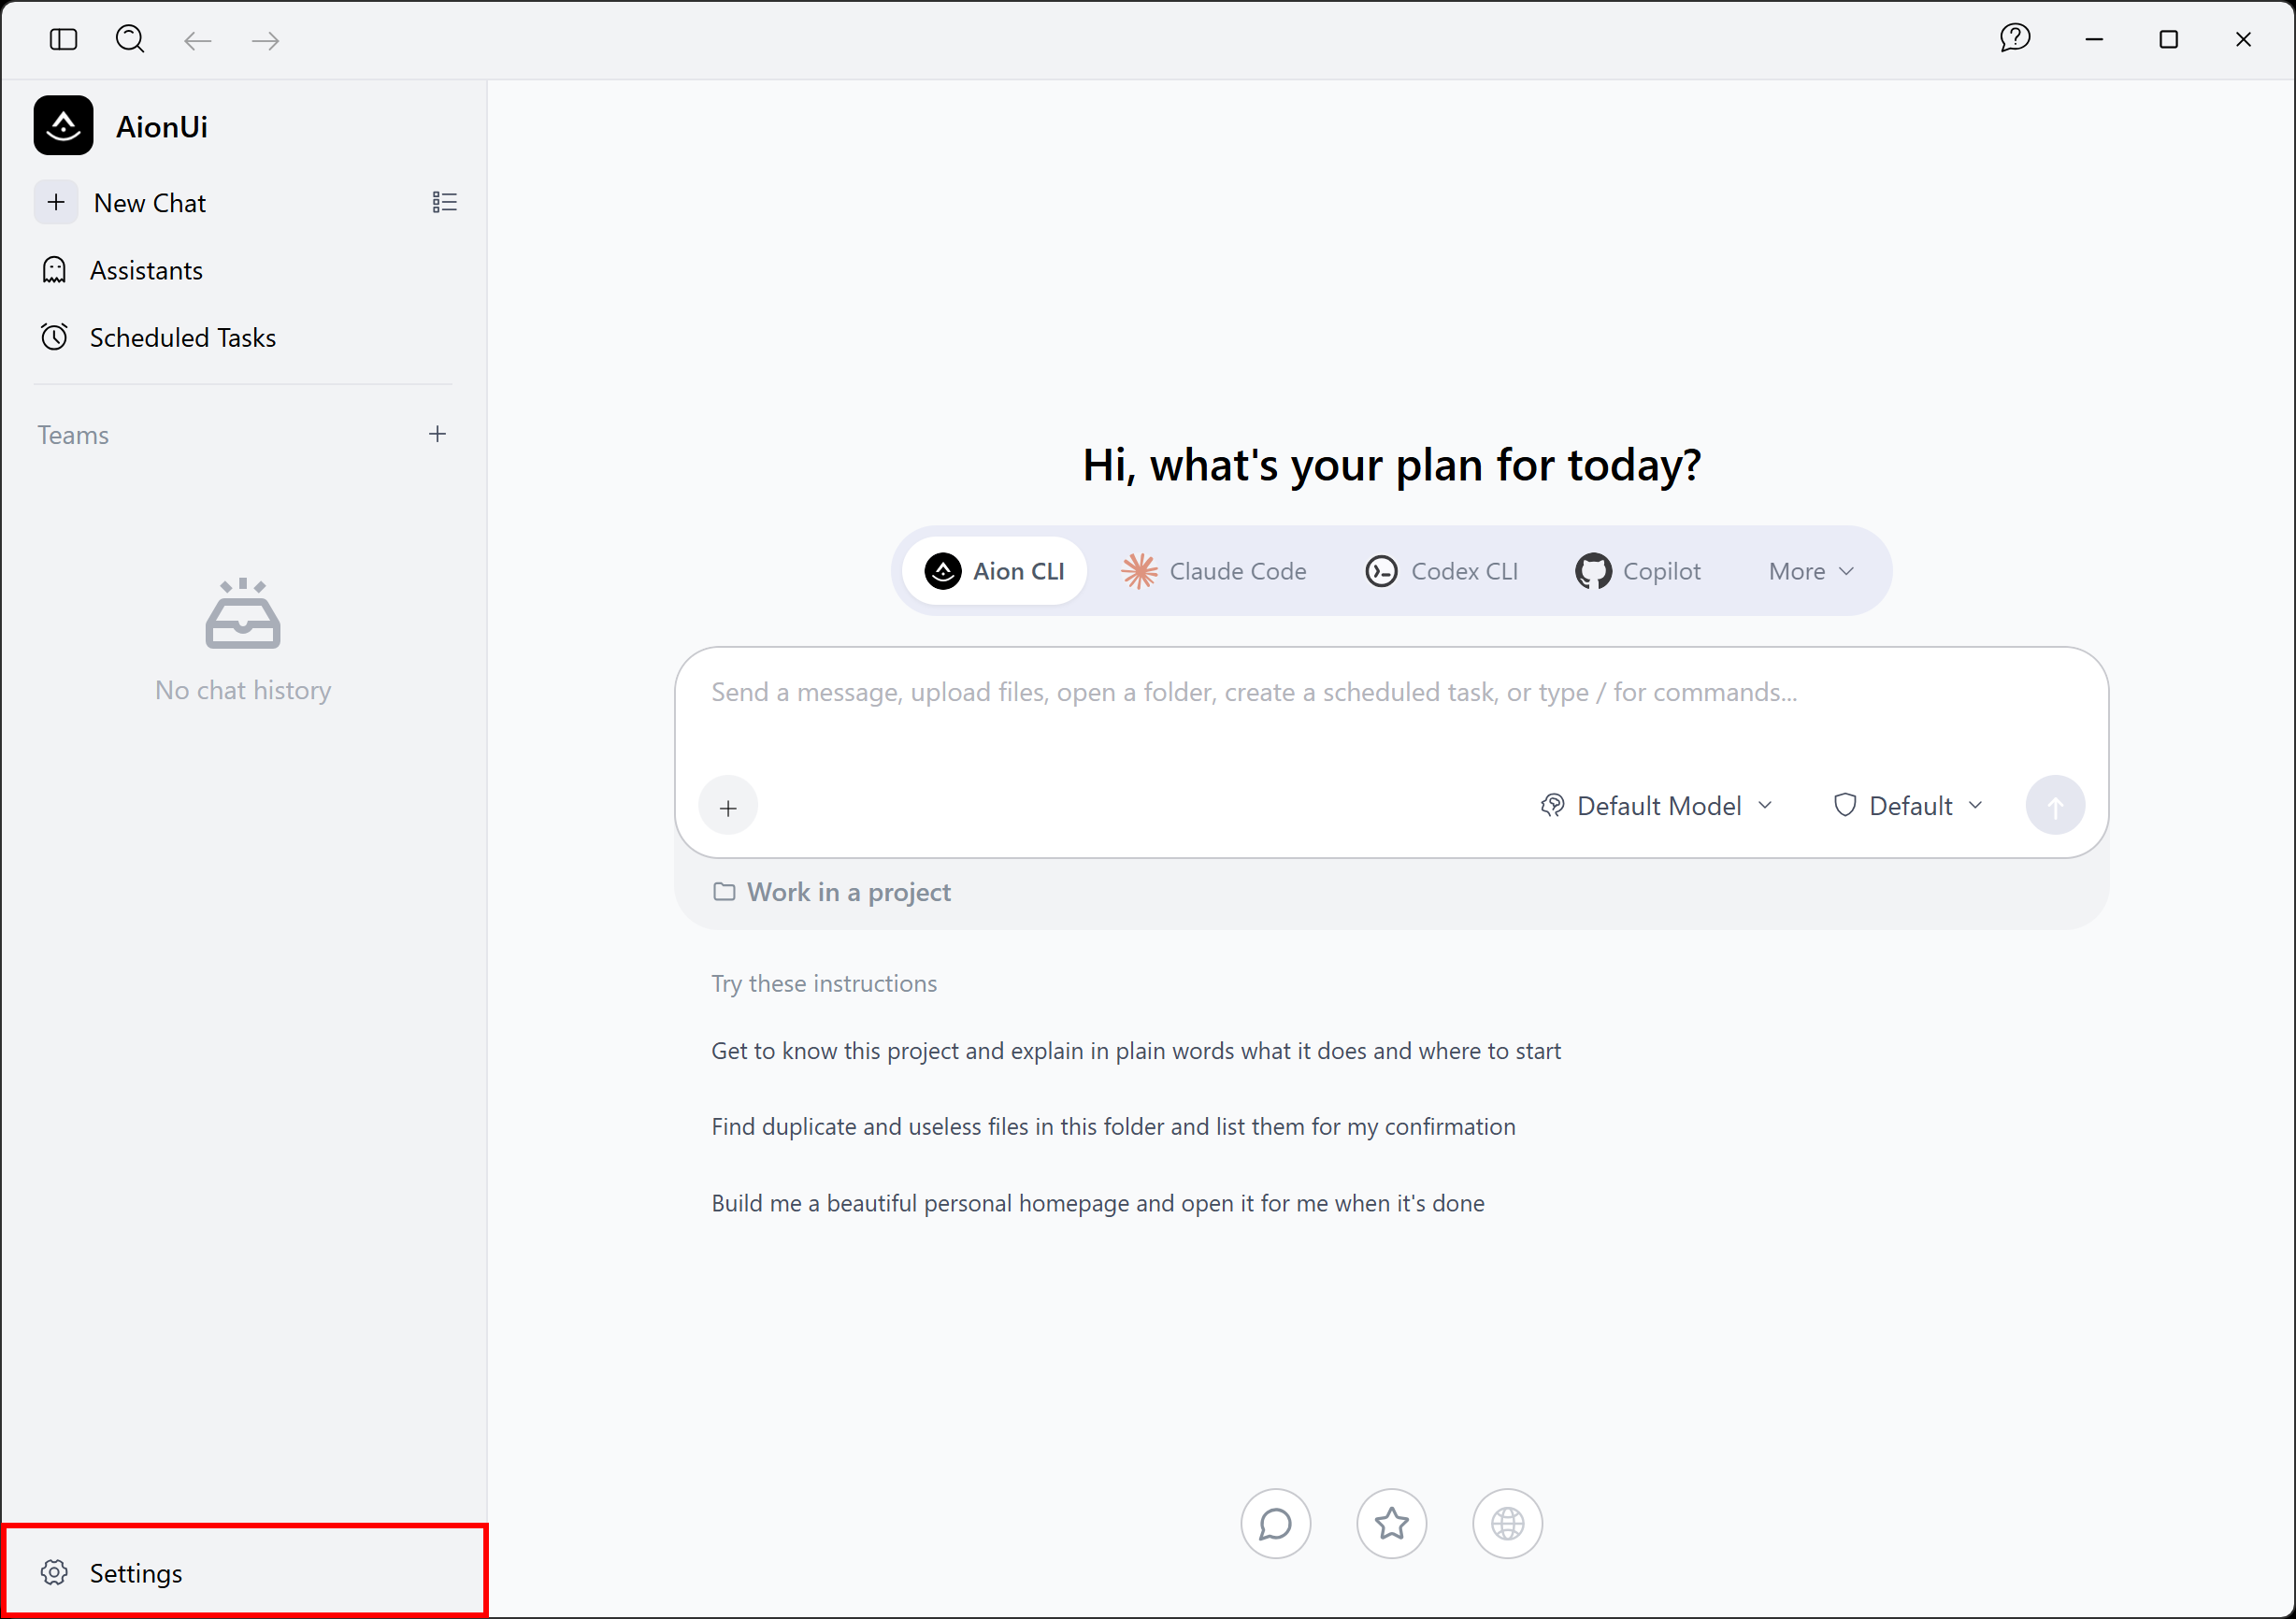Open the chat list batch-manage icon

(444, 202)
